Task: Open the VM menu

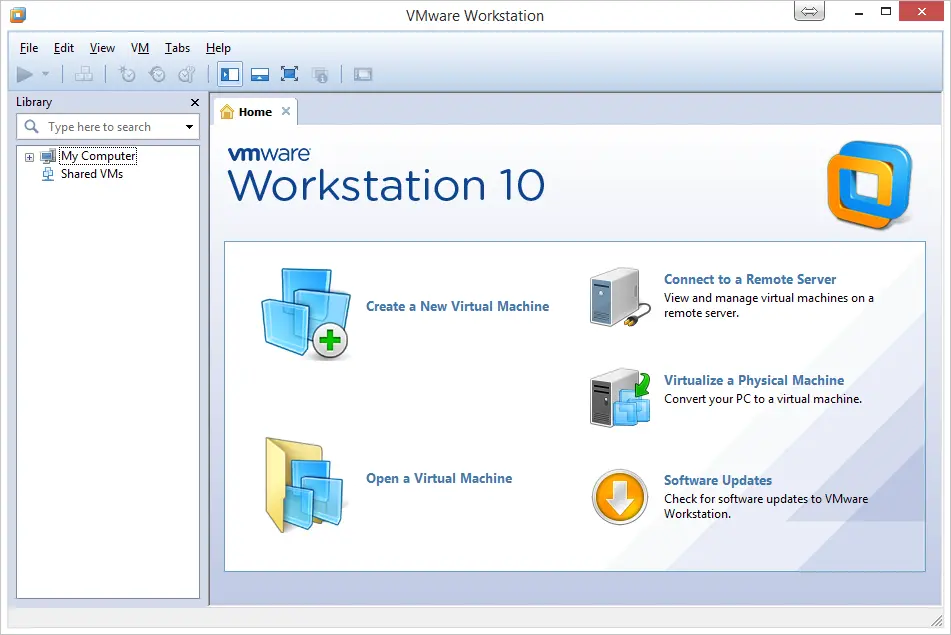Action: click(139, 48)
